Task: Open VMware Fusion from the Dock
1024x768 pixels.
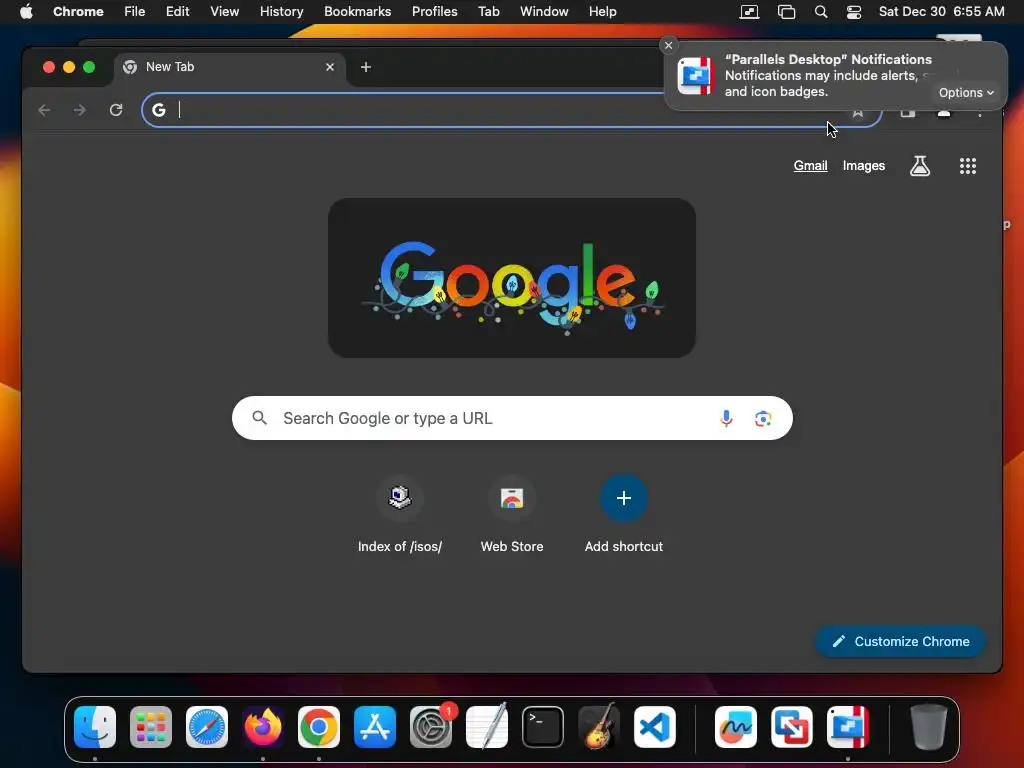Action: coord(792,727)
